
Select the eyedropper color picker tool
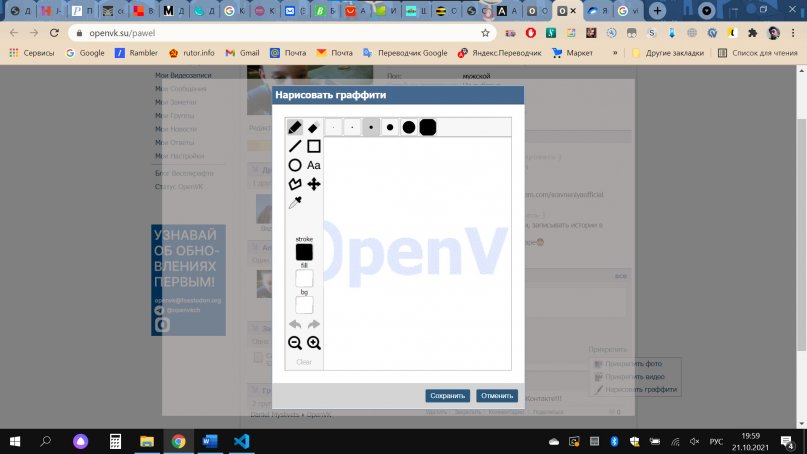pyautogui.click(x=295, y=203)
